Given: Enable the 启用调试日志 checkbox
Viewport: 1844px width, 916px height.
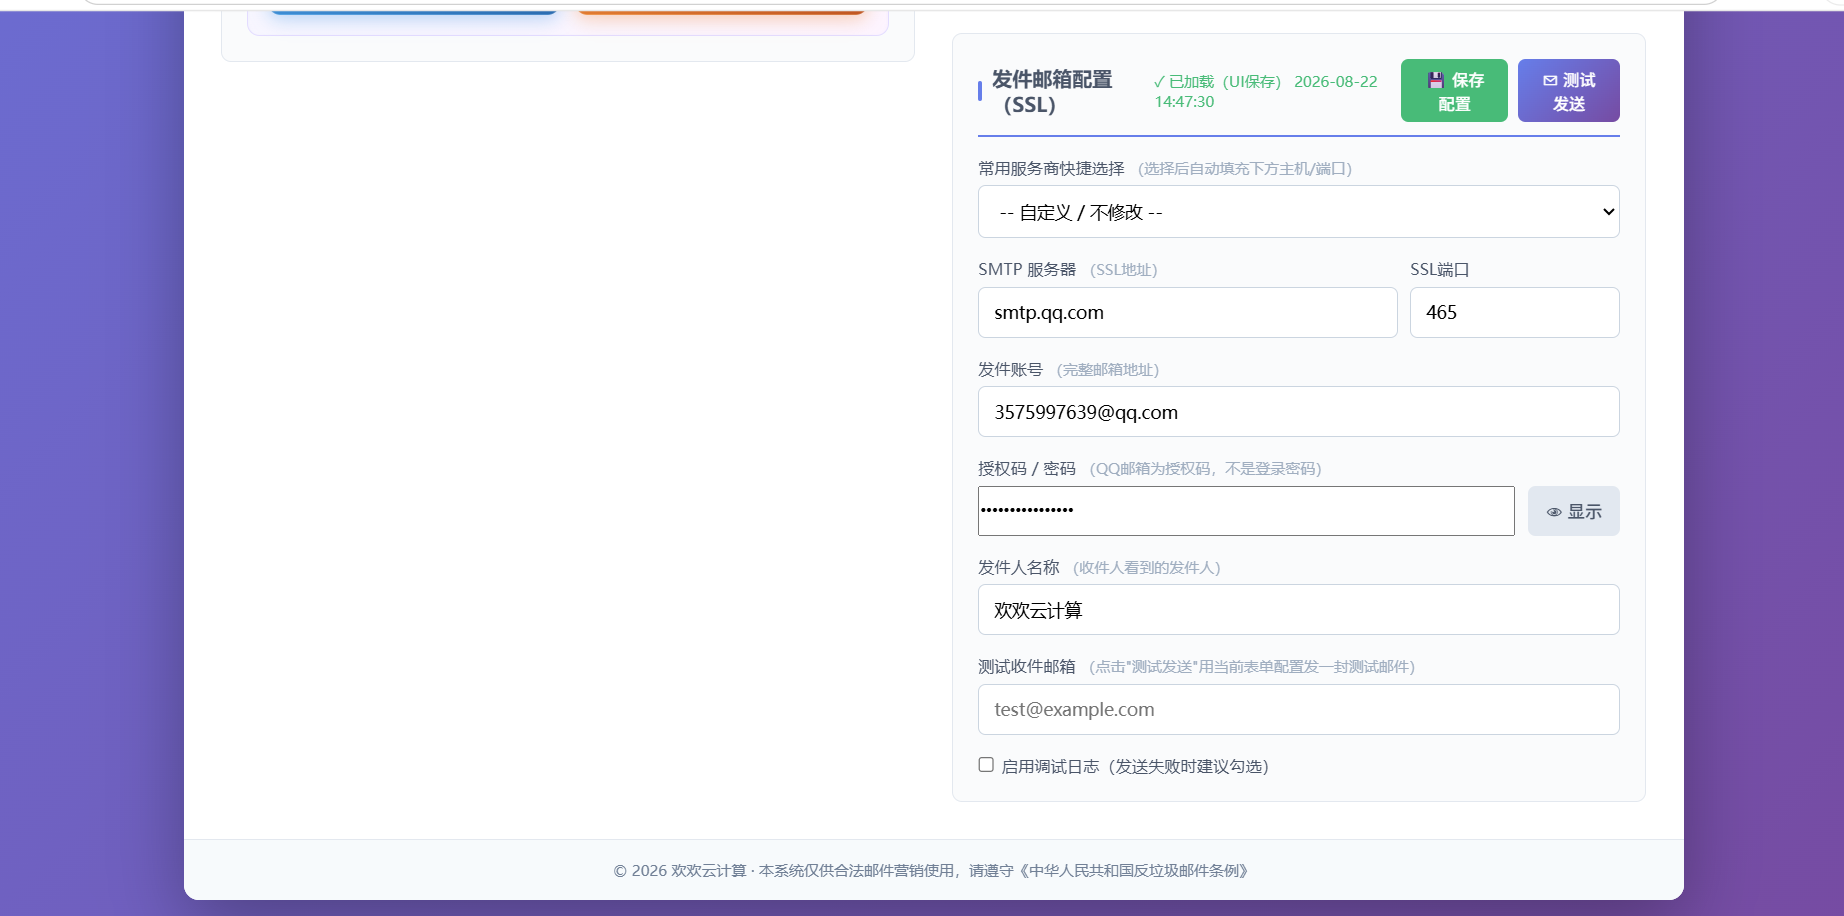Looking at the screenshot, I should [986, 765].
